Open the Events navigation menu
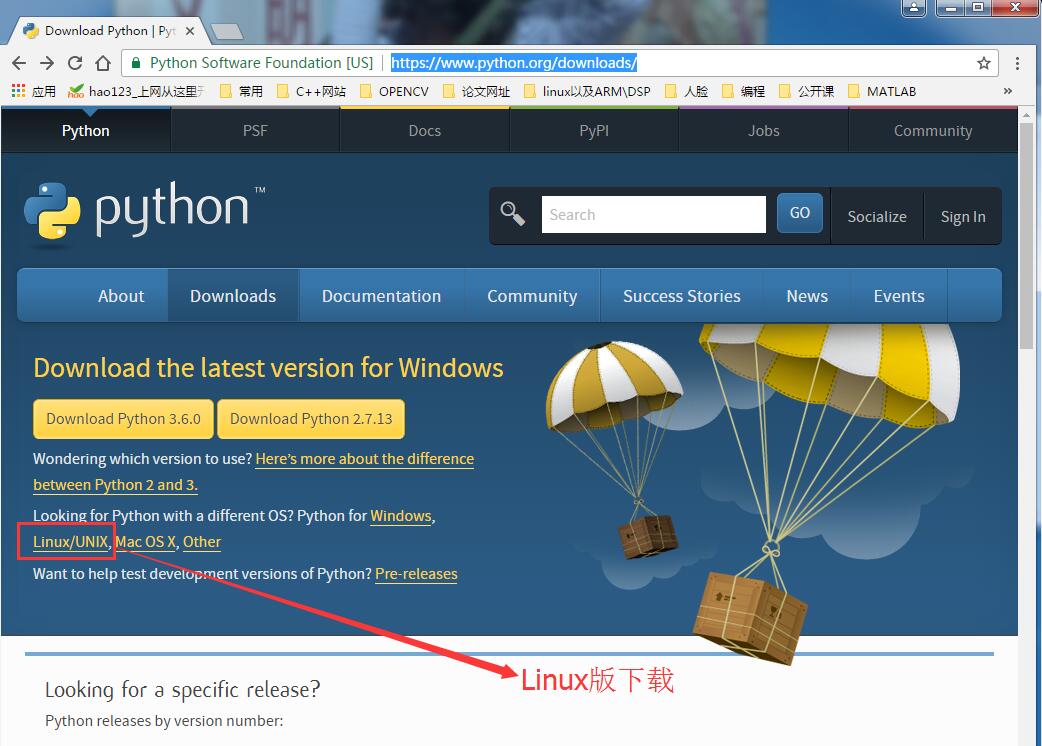The image size is (1042, 746). pos(898,296)
